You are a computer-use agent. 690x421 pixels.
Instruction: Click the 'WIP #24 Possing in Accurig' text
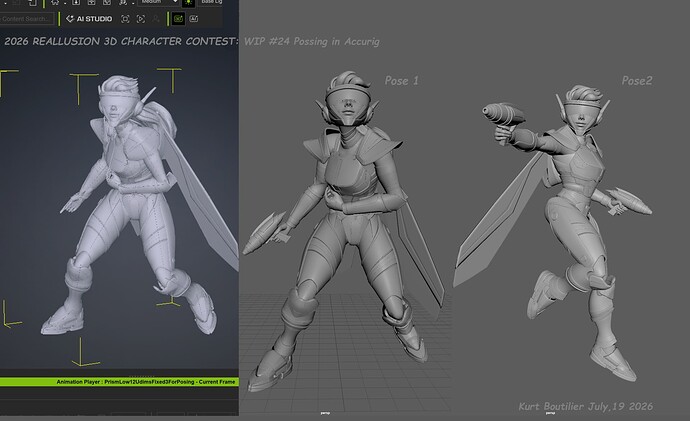coord(312,41)
